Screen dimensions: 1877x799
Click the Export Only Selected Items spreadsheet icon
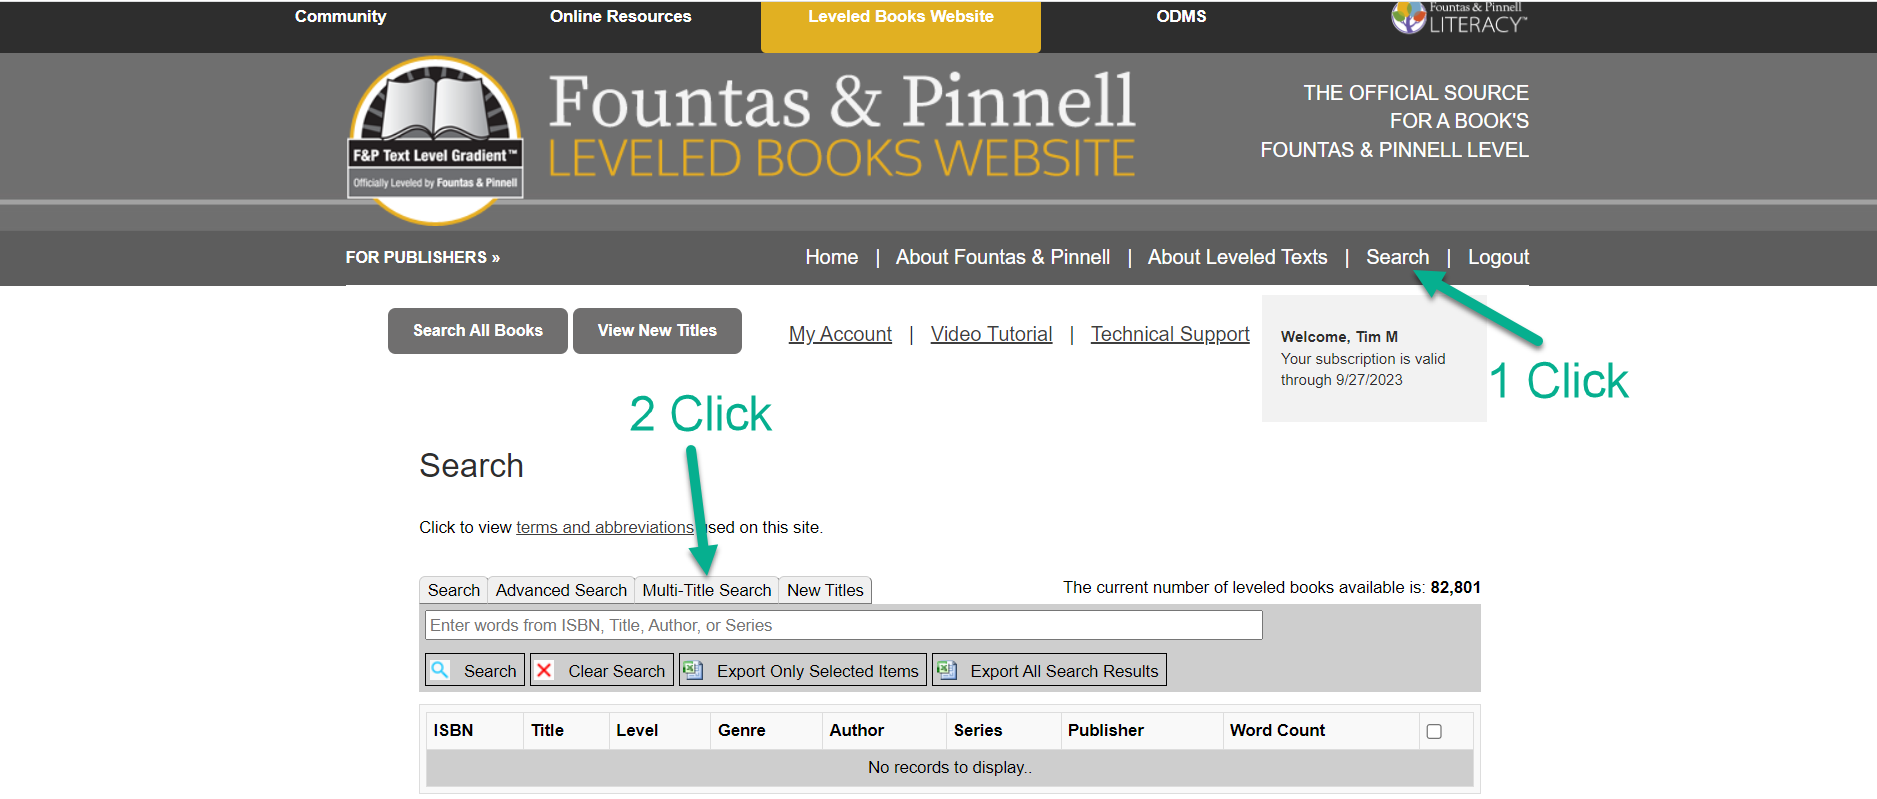coord(693,670)
